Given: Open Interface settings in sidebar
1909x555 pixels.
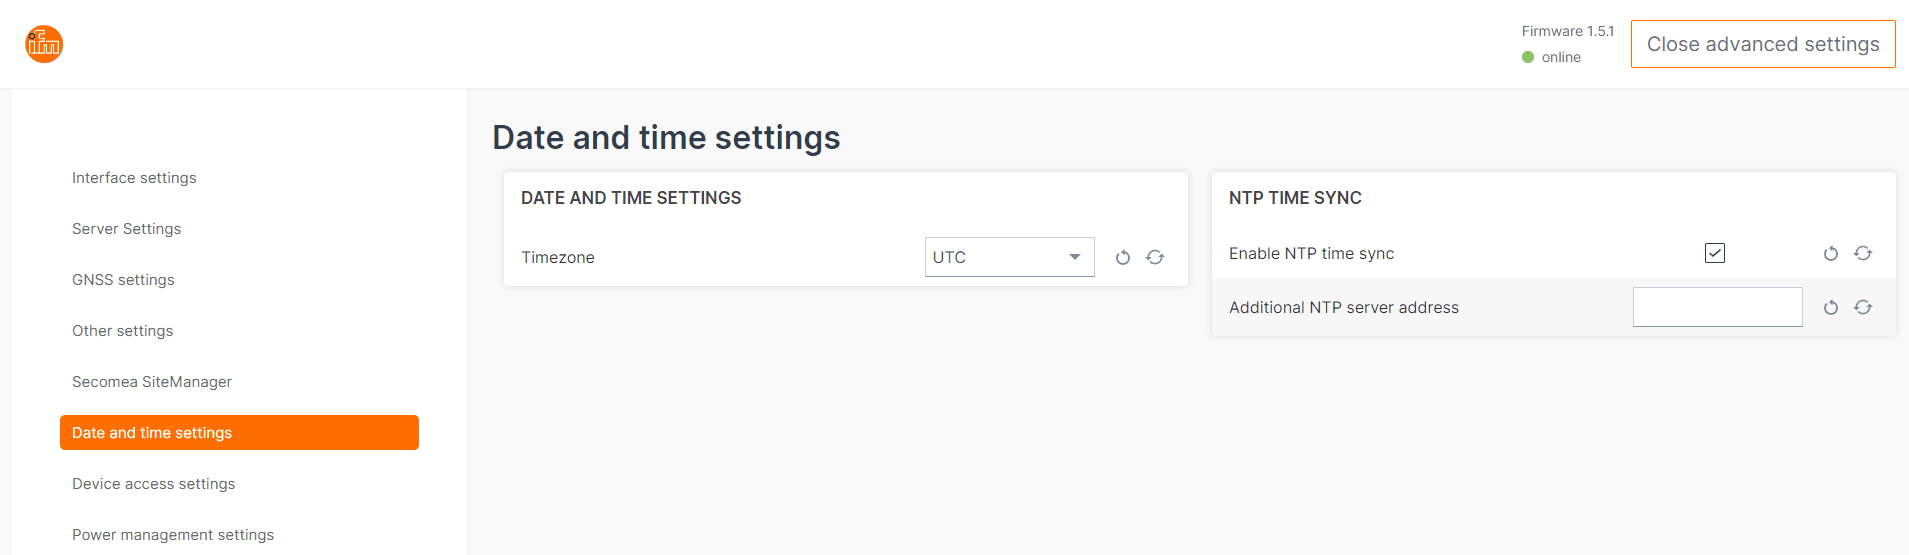Looking at the screenshot, I should coord(134,178).
